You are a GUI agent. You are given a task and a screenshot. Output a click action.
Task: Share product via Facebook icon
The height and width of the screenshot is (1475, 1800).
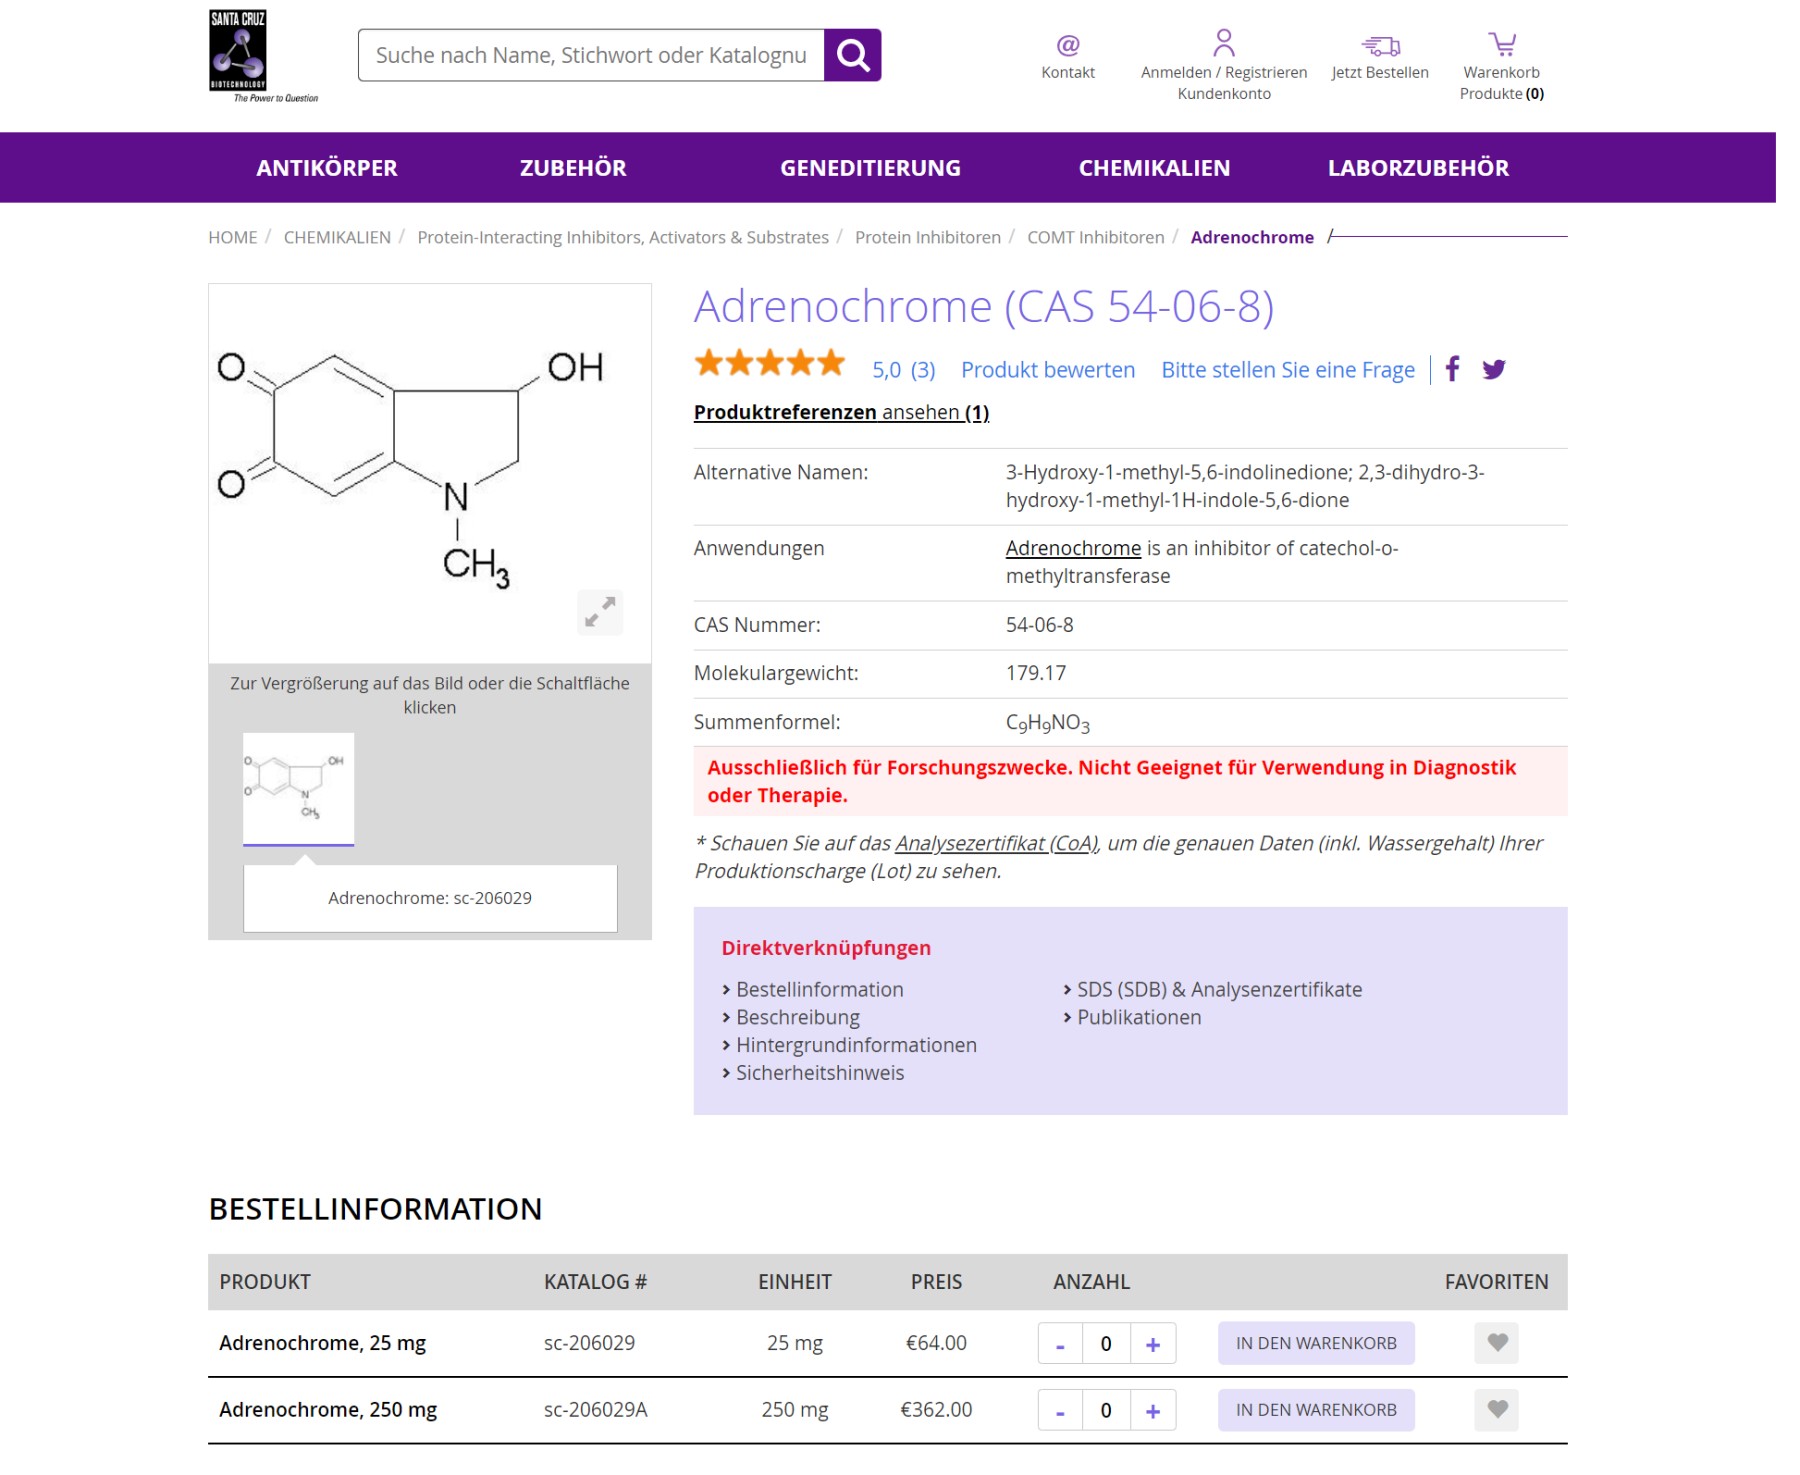pos(1452,369)
